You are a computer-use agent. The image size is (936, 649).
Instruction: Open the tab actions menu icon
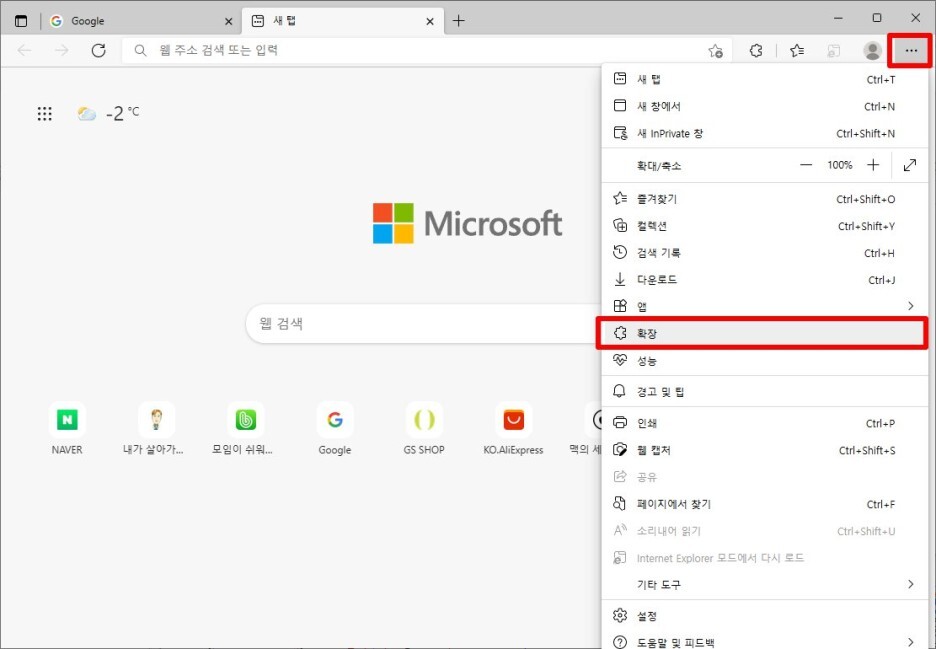21,21
